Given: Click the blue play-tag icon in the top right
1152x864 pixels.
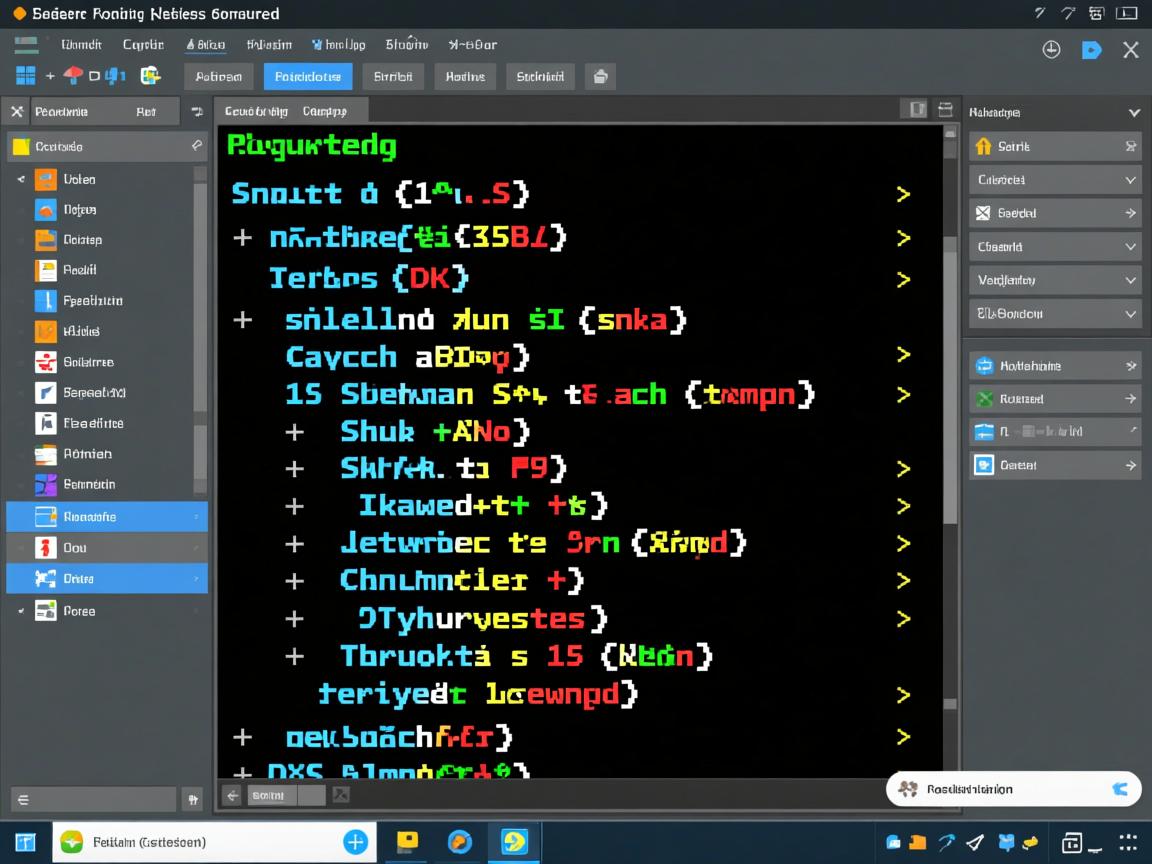Looking at the screenshot, I should 1092,50.
